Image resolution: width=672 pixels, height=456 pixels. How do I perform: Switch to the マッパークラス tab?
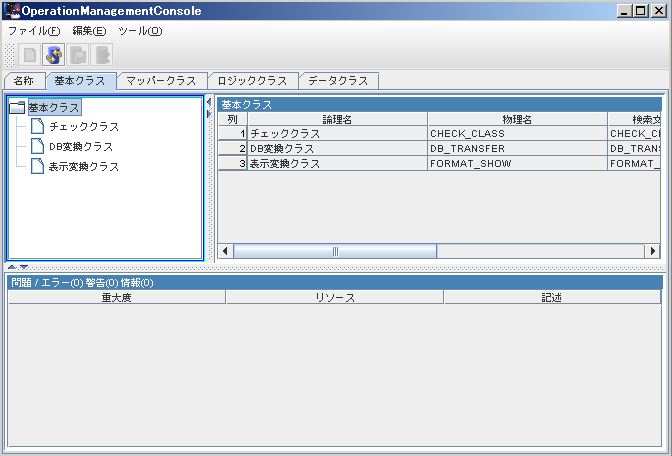pos(162,81)
